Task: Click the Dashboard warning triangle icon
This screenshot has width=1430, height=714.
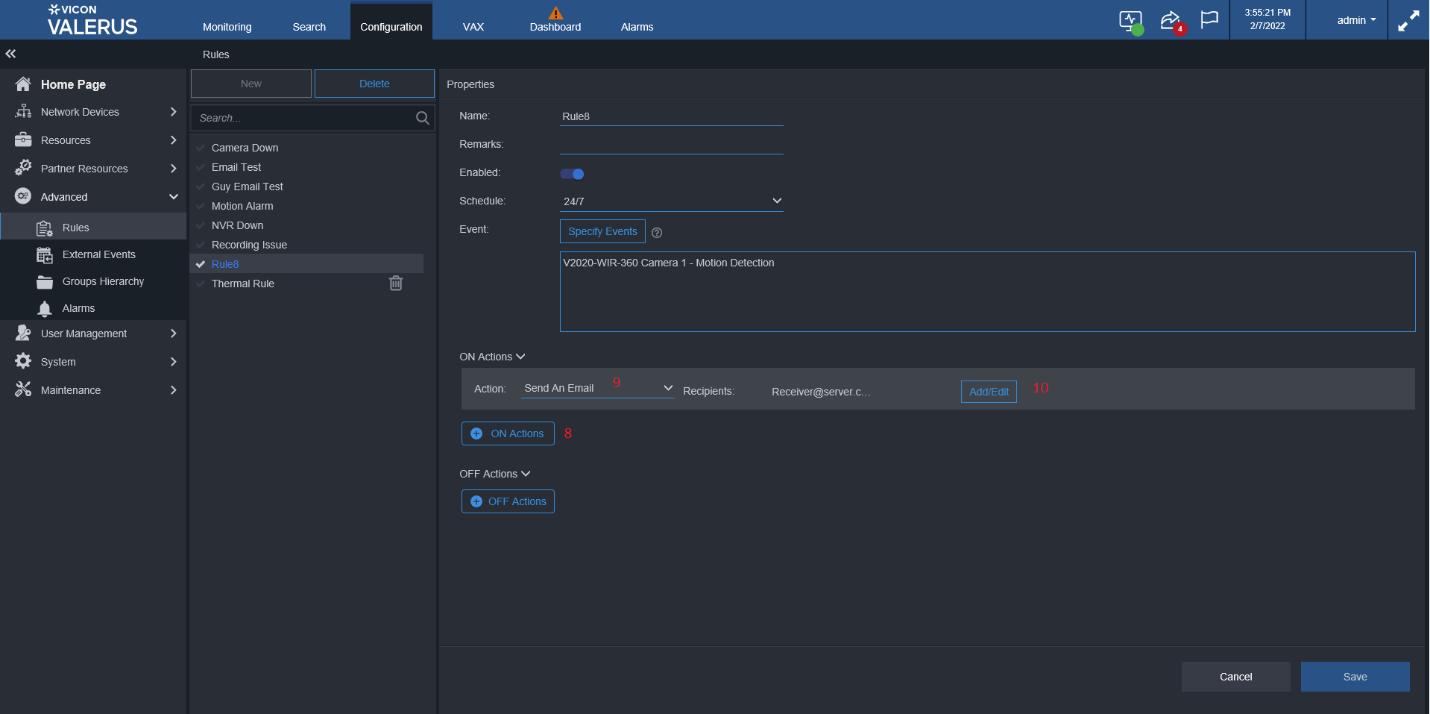Action: (556, 12)
